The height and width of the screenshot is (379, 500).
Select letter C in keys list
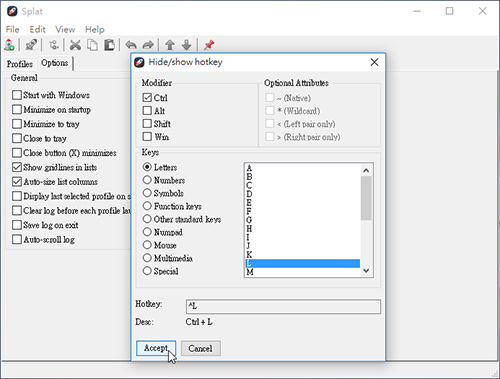click(303, 185)
